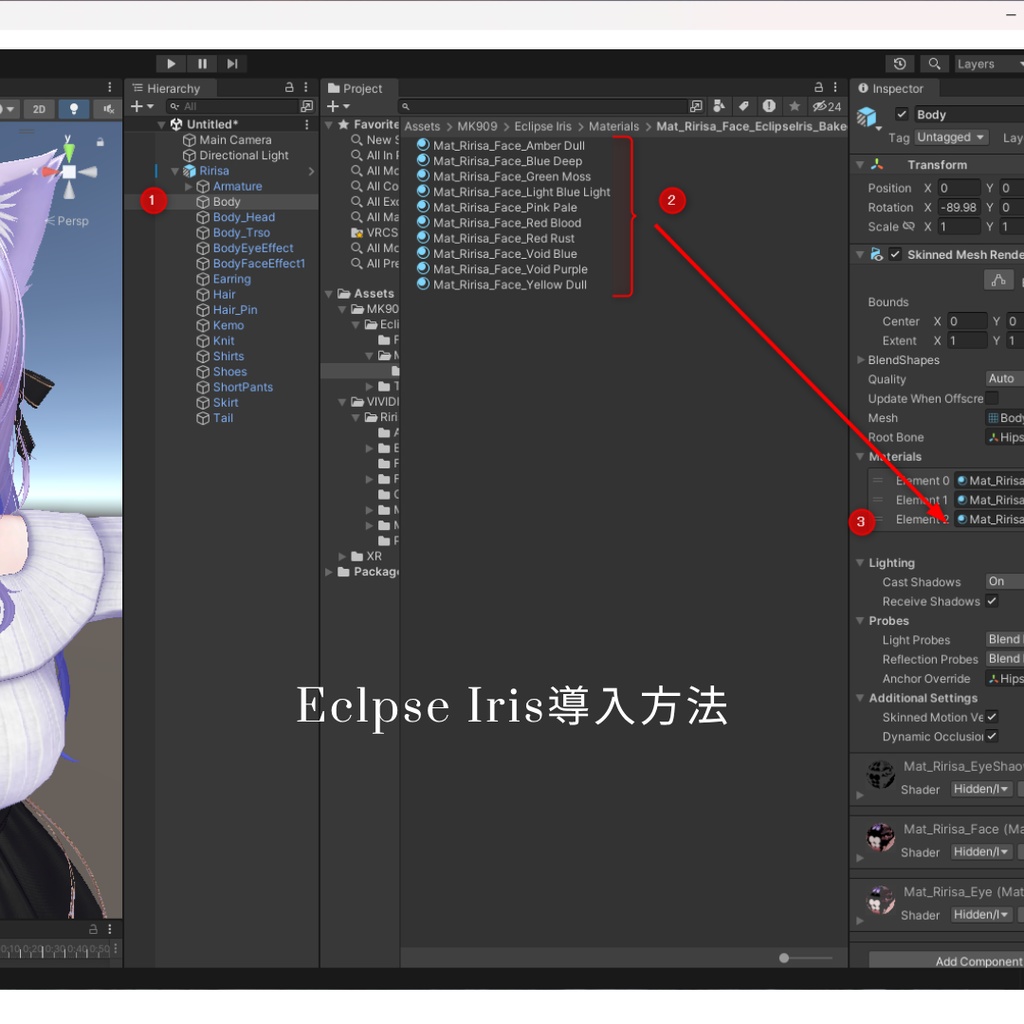Click Materials in the breadcrumb path

(614, 126)
